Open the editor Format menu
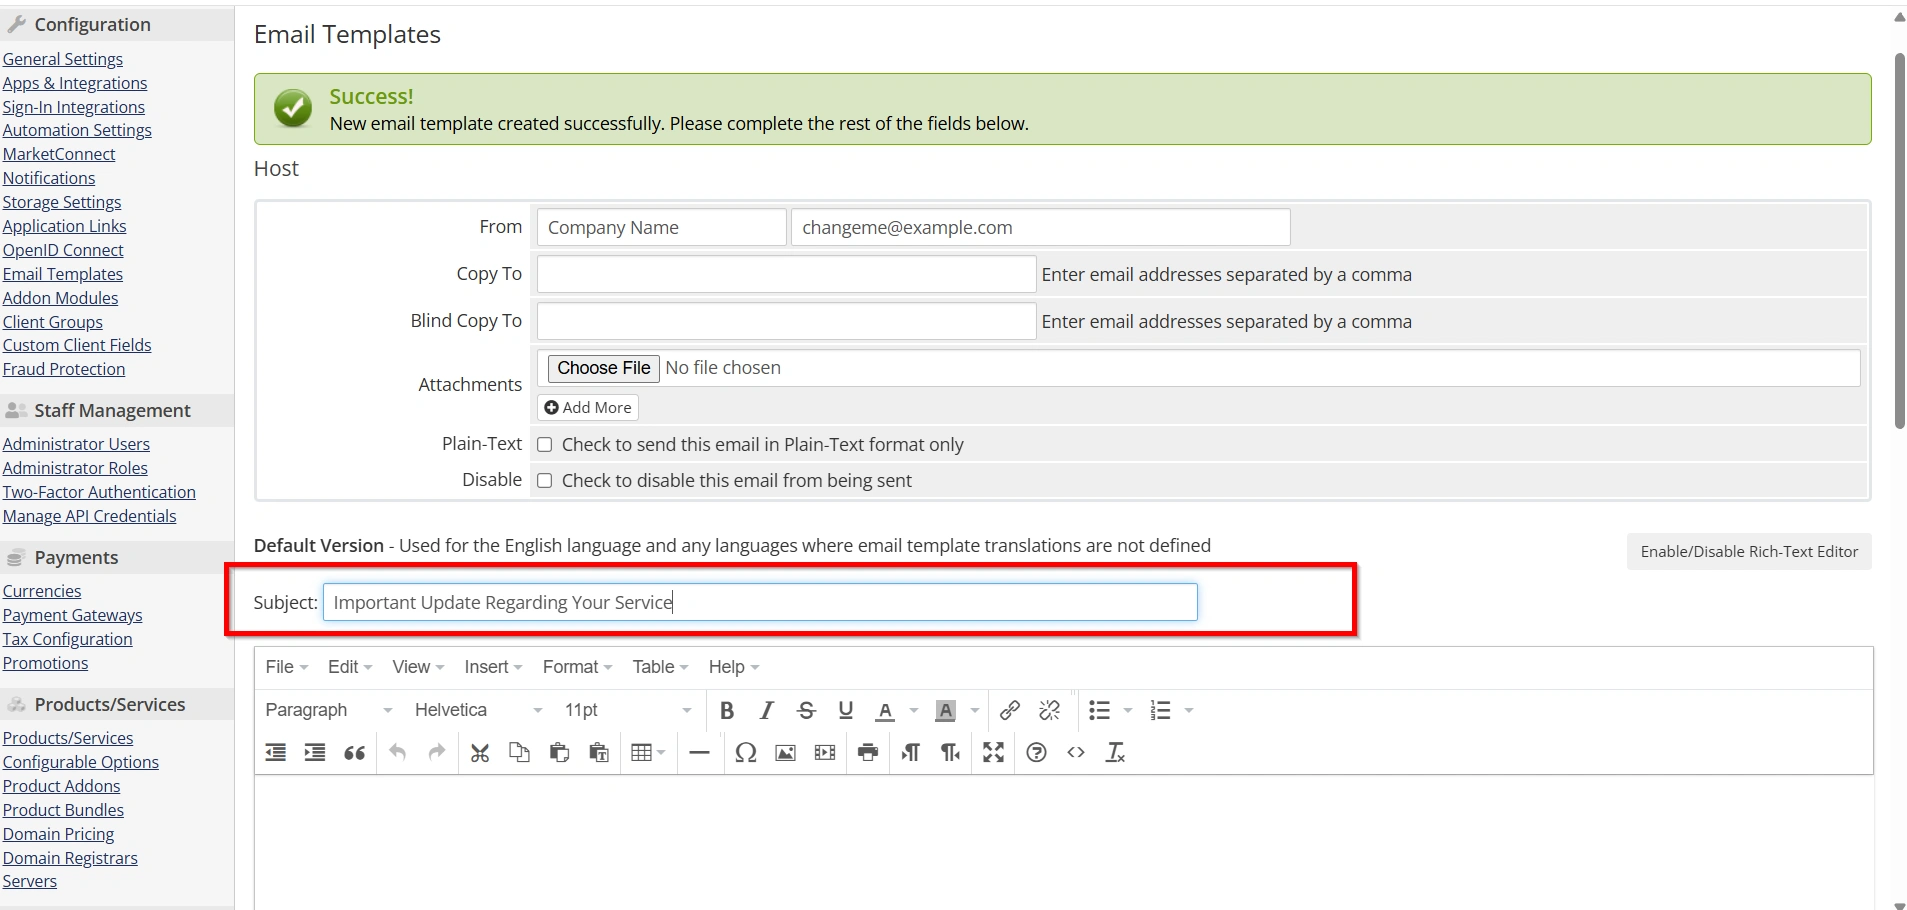The width and height of the screenshot is (1907, 910). pos(577,667)
